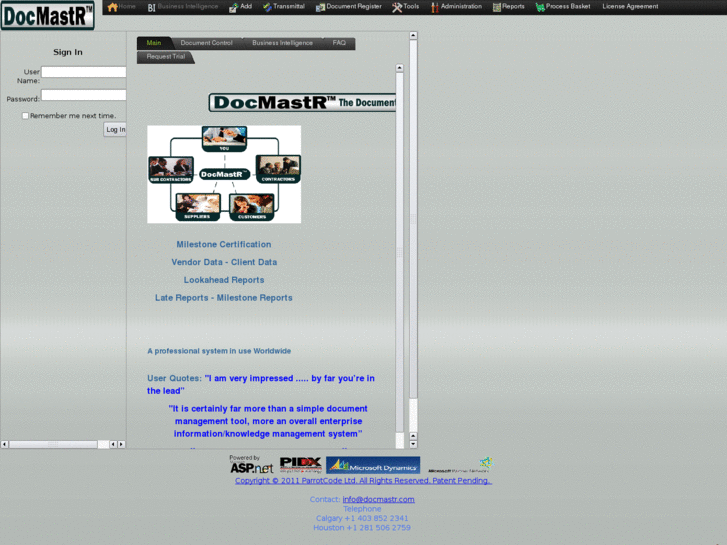Open the Request Trial tab
The height and width of the screenshot is (545, 727).
click(x=166, y=57)
